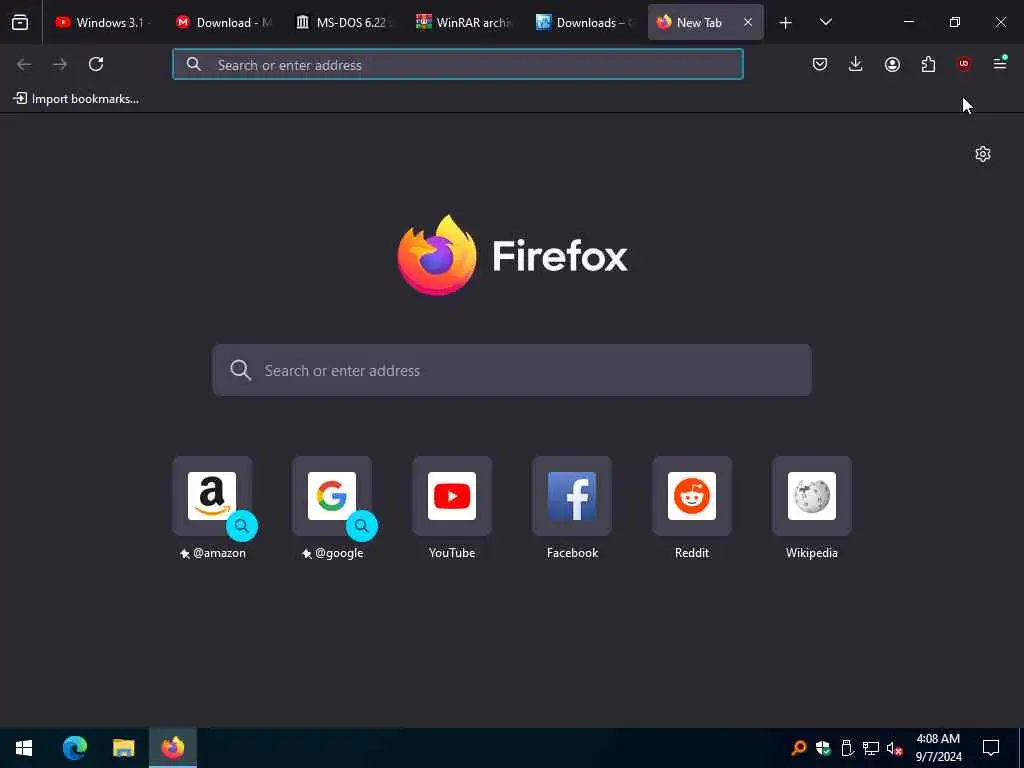Image resolution: width=1024 pixels, height=768 pixels.
Task: Switch to the WinRAR archive tab
Action: pyautogui.click(x=464, y=22)
